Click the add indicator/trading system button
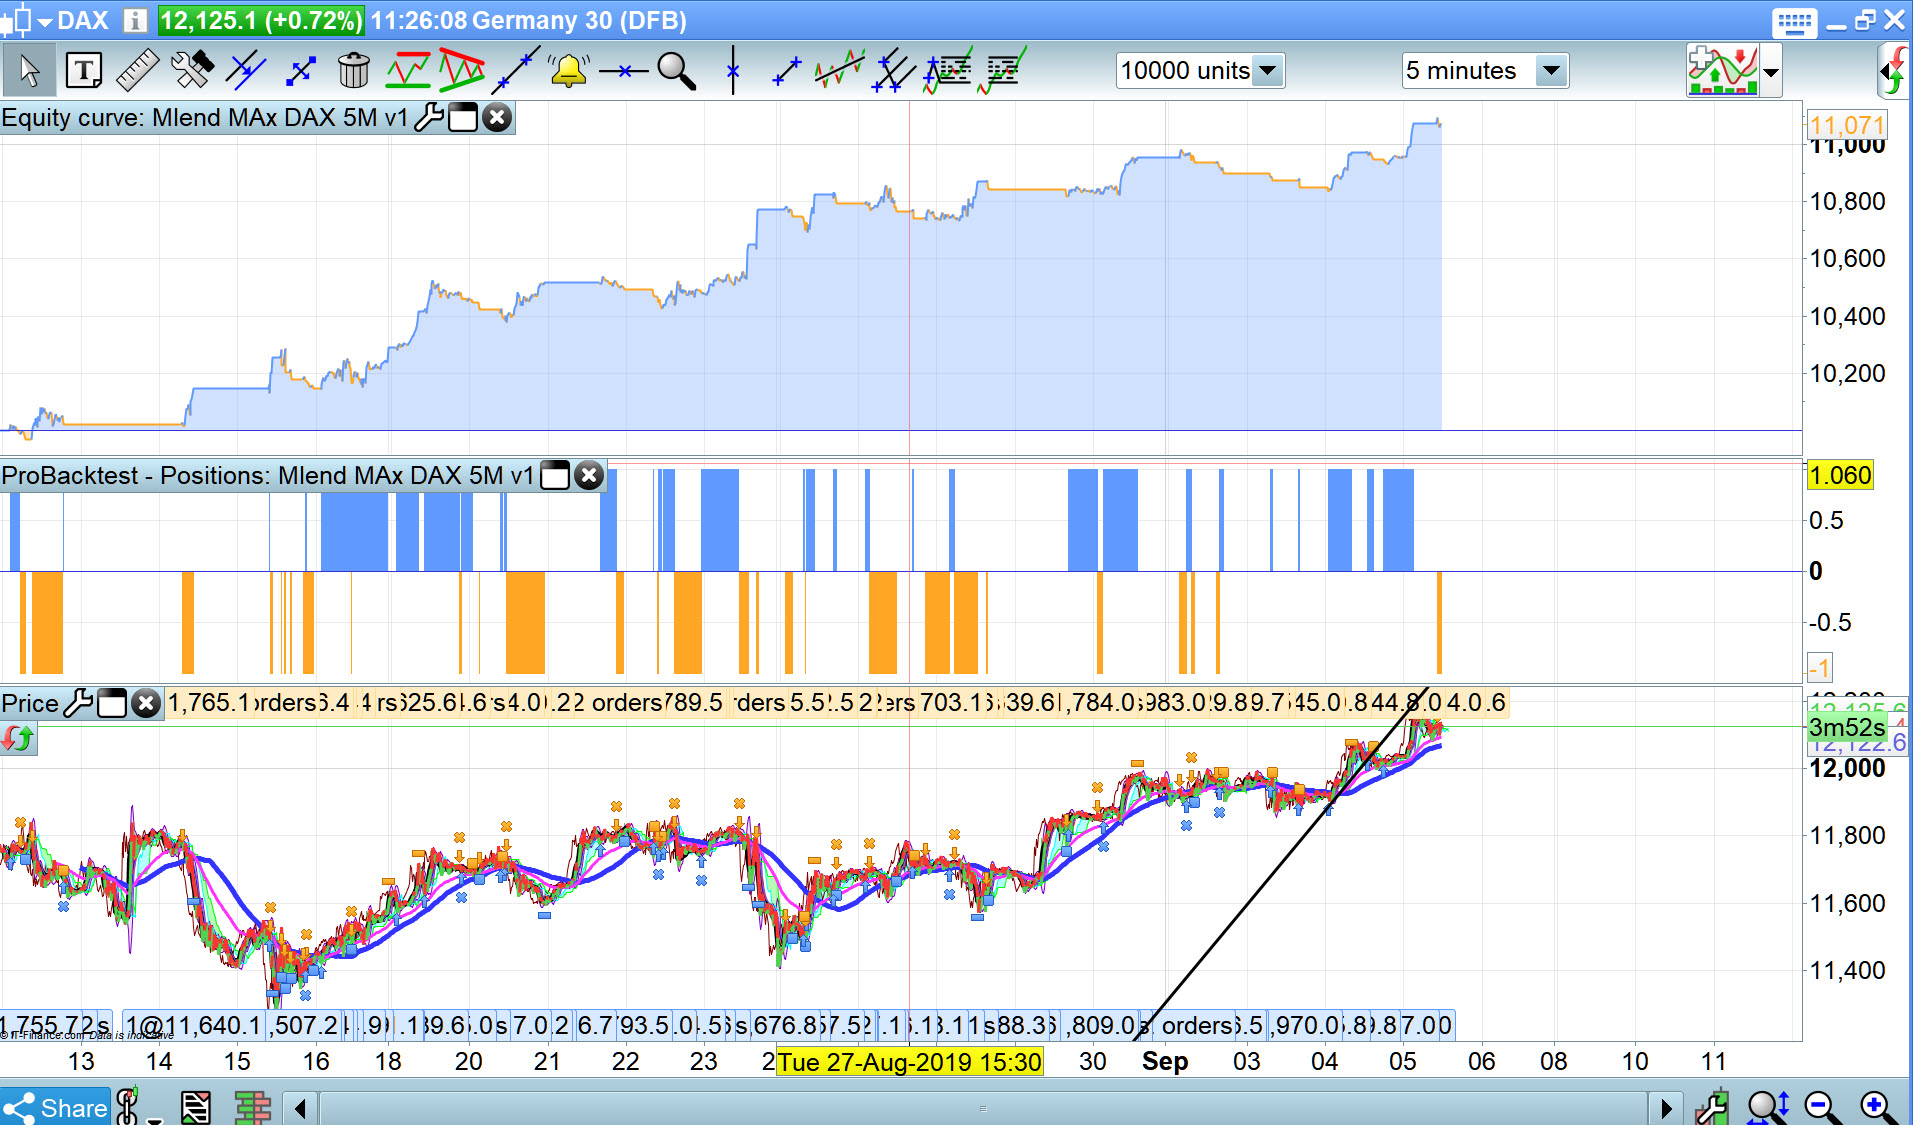 [x=1723, y=71]
